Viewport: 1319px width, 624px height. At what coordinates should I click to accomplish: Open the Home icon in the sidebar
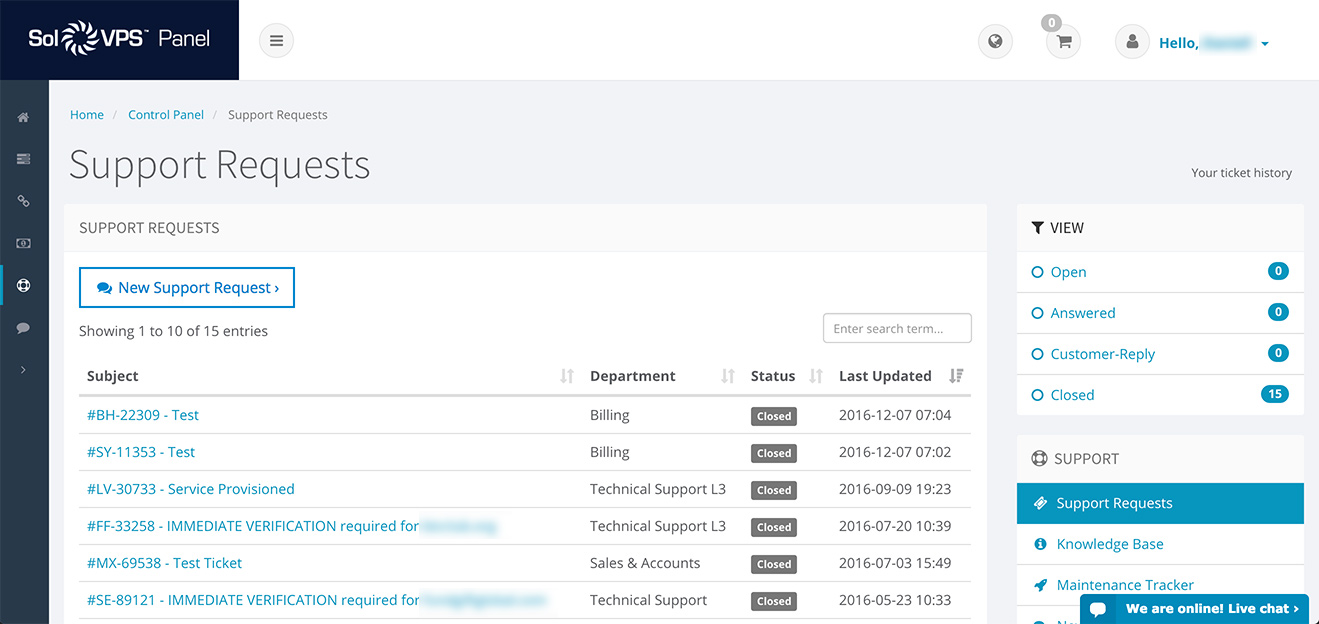22,116
